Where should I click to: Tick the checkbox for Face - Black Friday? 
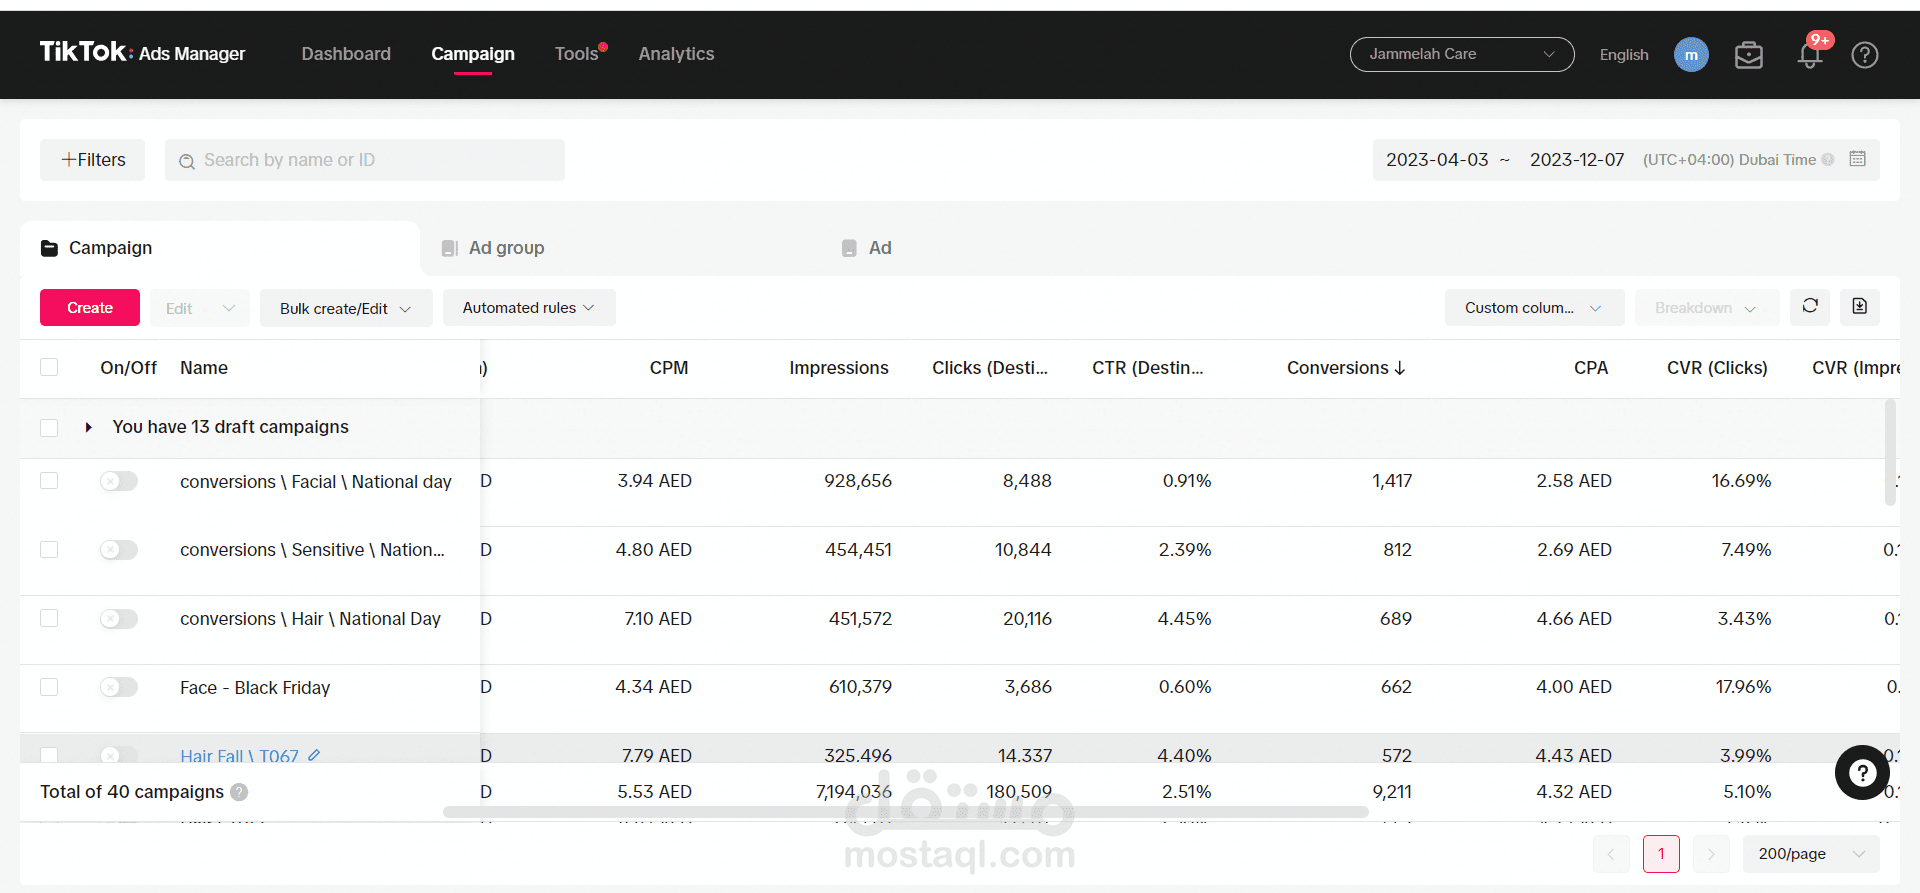(x=49, y=687)
